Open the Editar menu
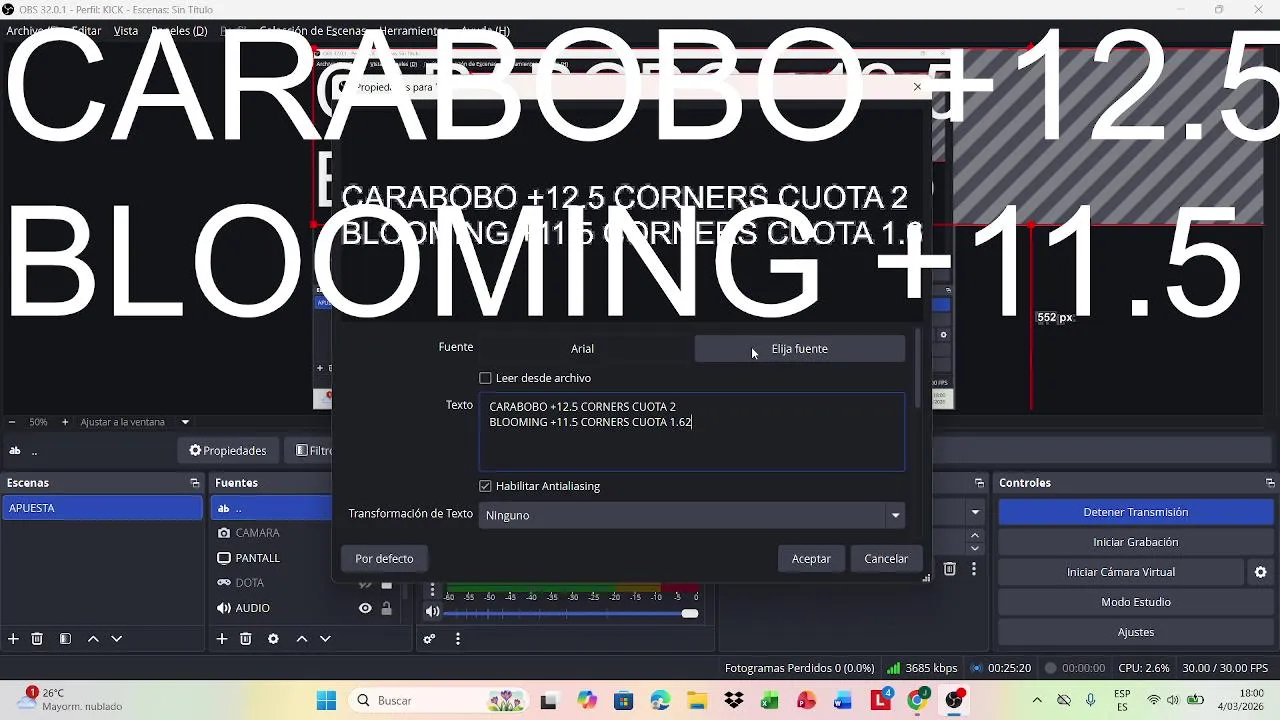 (86, 31)
